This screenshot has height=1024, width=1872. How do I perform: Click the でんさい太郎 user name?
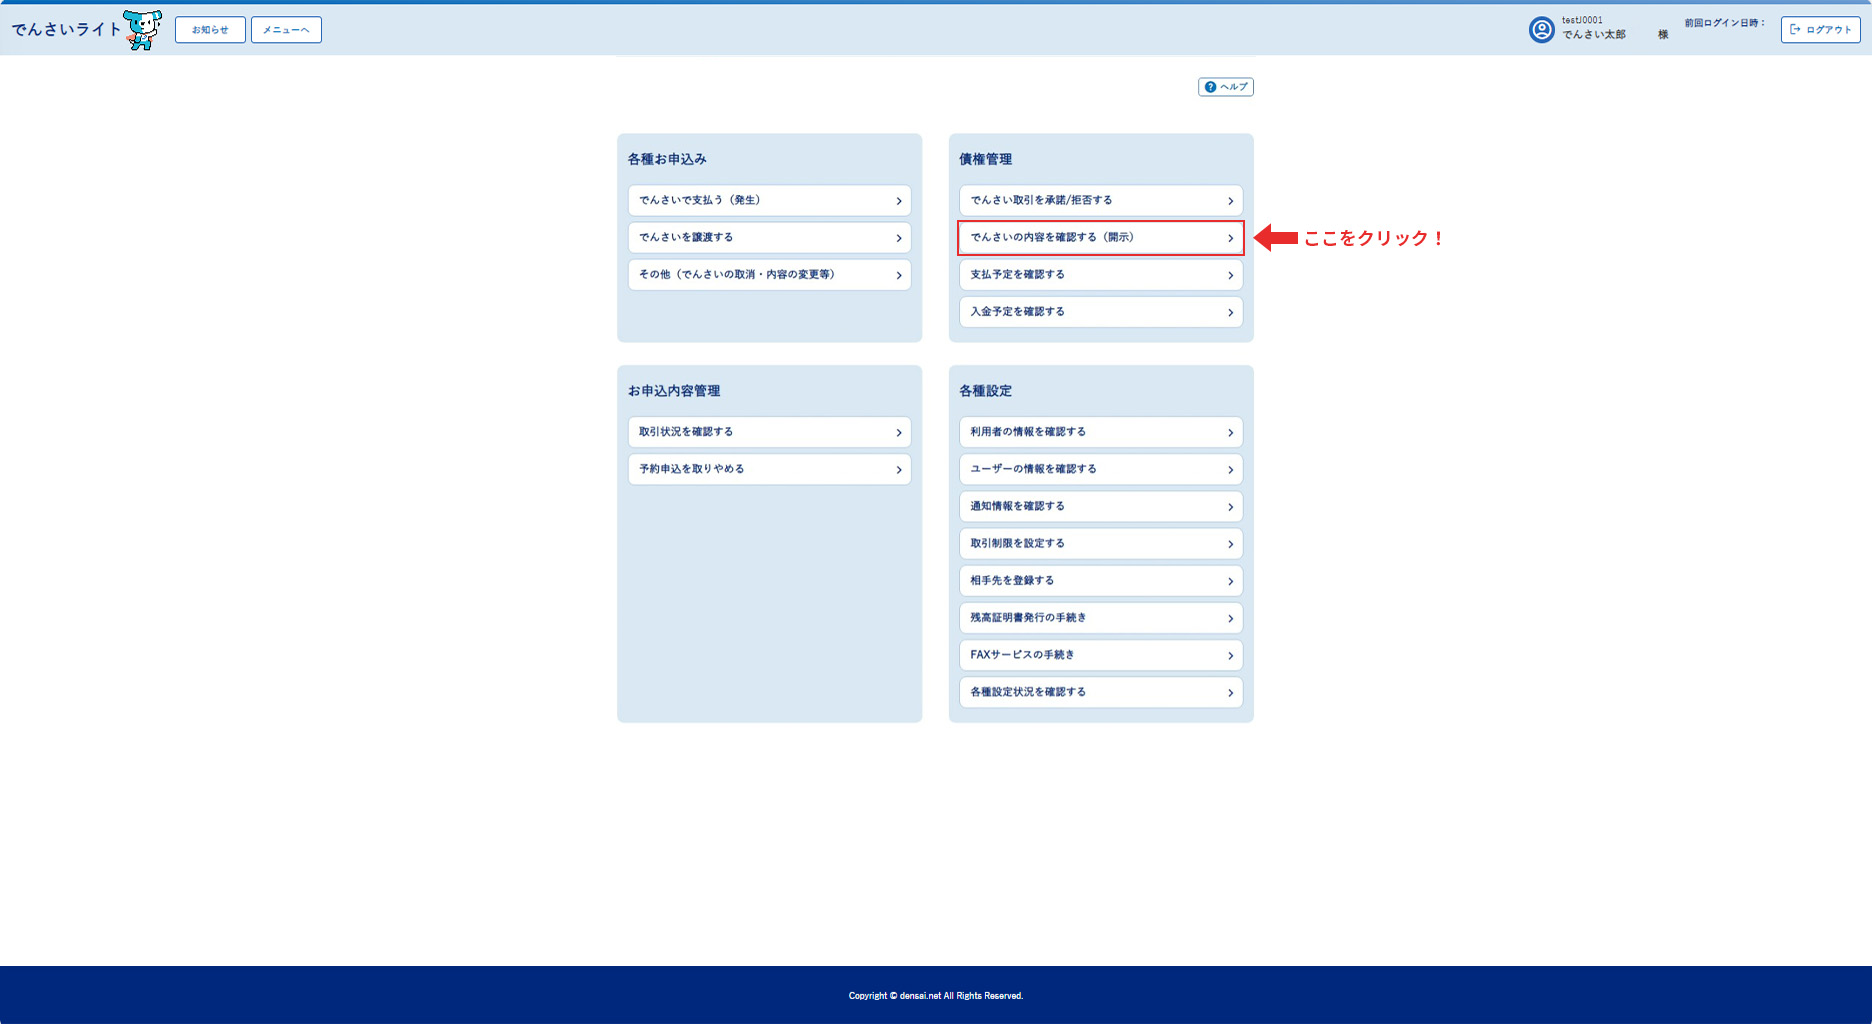[x=1594, y=35]
